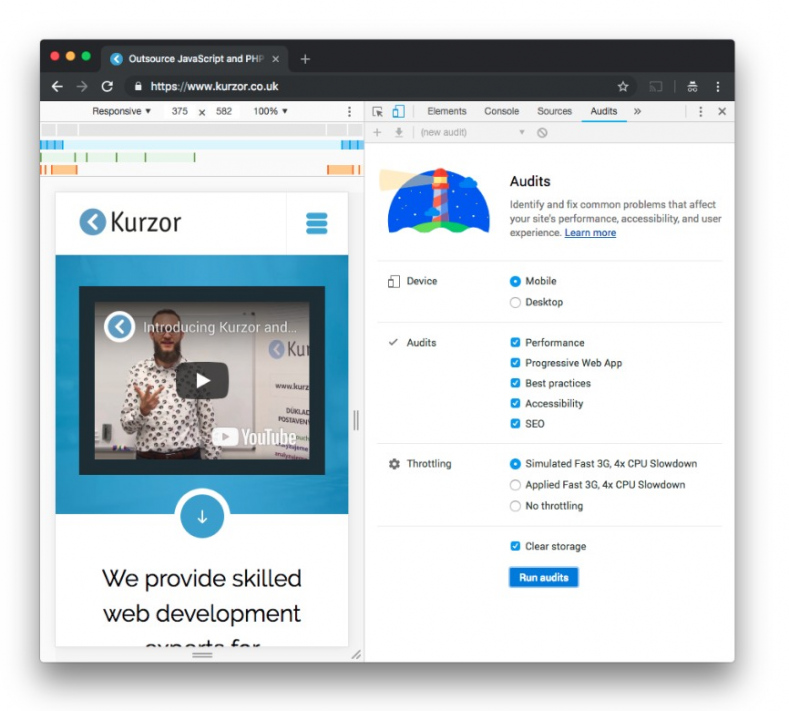The image size is (789, 711).
Task: Select Simulated Fast 3G throttling option
Action: pos(515,464)
